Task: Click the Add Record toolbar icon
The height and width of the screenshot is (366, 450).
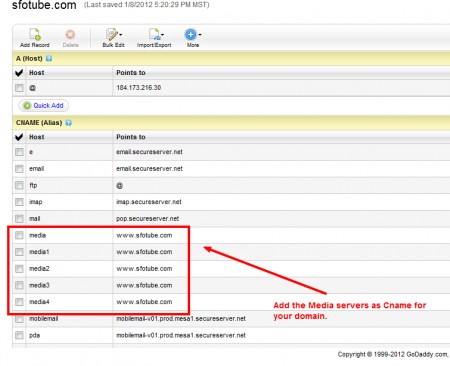Action: [x=35, y=34]
